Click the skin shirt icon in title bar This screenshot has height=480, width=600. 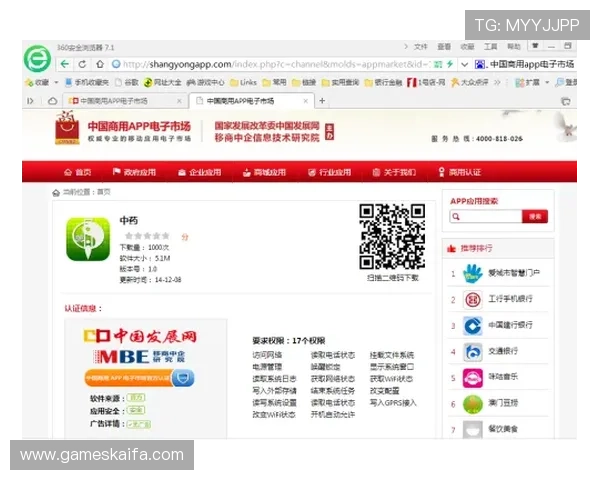[x=535, y=46]
